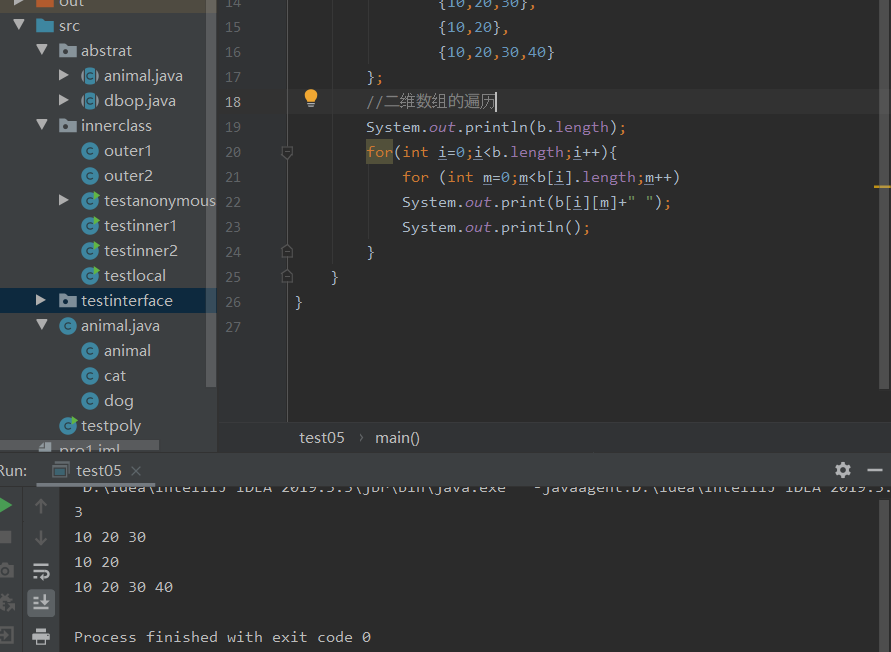
Task: Expand animal.java under abstrat
Action: (x=64, y=75)
